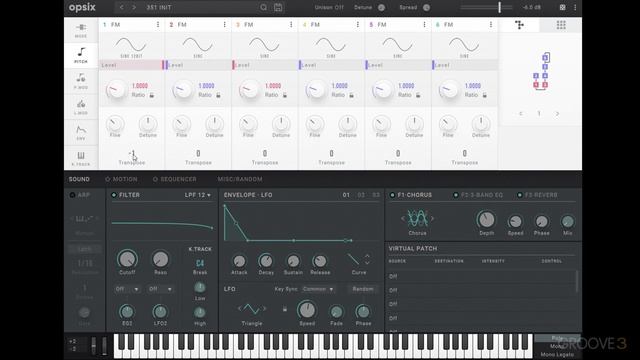Click operator 1 Ratio value 1.0000
The image size is (640, 360).
140,86
